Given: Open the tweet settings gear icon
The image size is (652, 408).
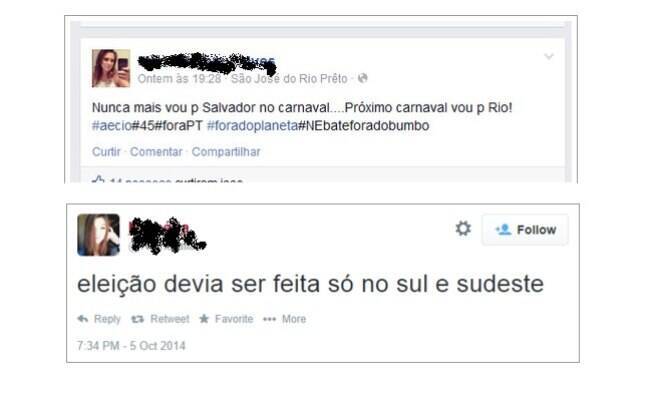Looking at the screenshot, I should click(x=463, y=229).
